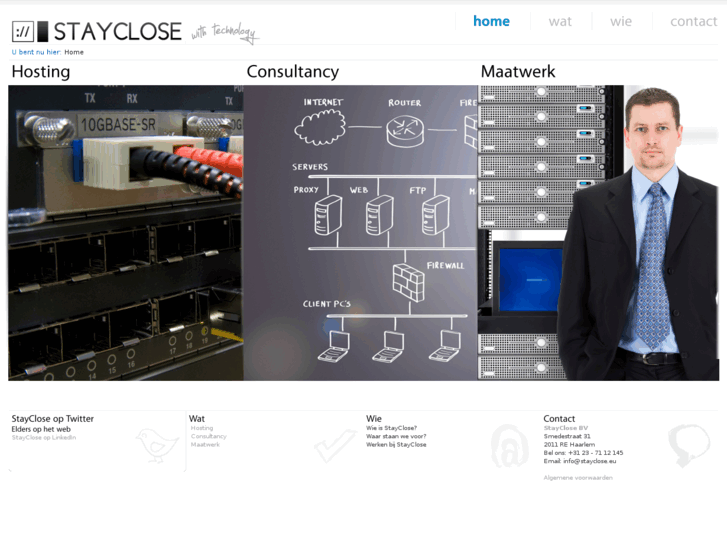Viewport: 727px width, 545px height.
Task: Open Werken bij StayClose link
Action: coord(396,444)
